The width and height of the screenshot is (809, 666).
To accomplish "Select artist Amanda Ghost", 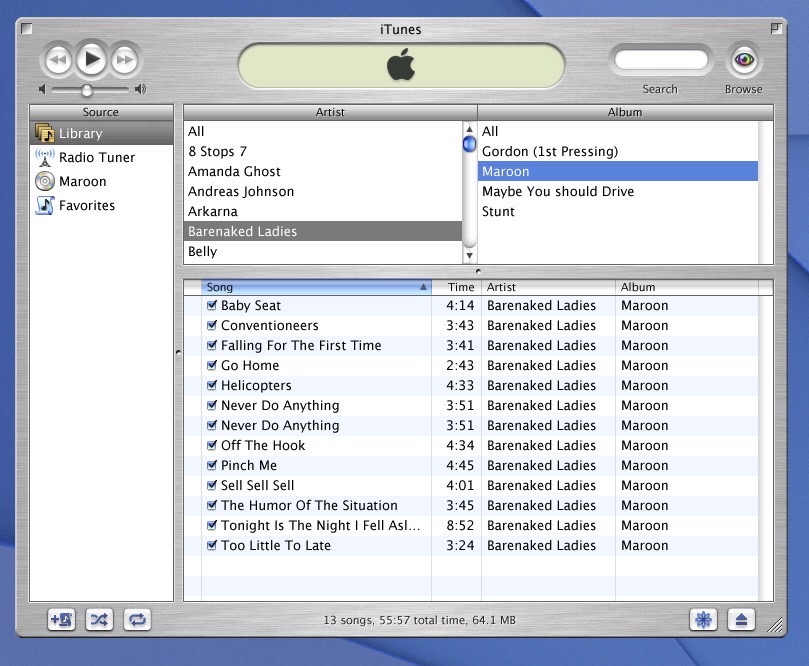I will click(322, 171).
